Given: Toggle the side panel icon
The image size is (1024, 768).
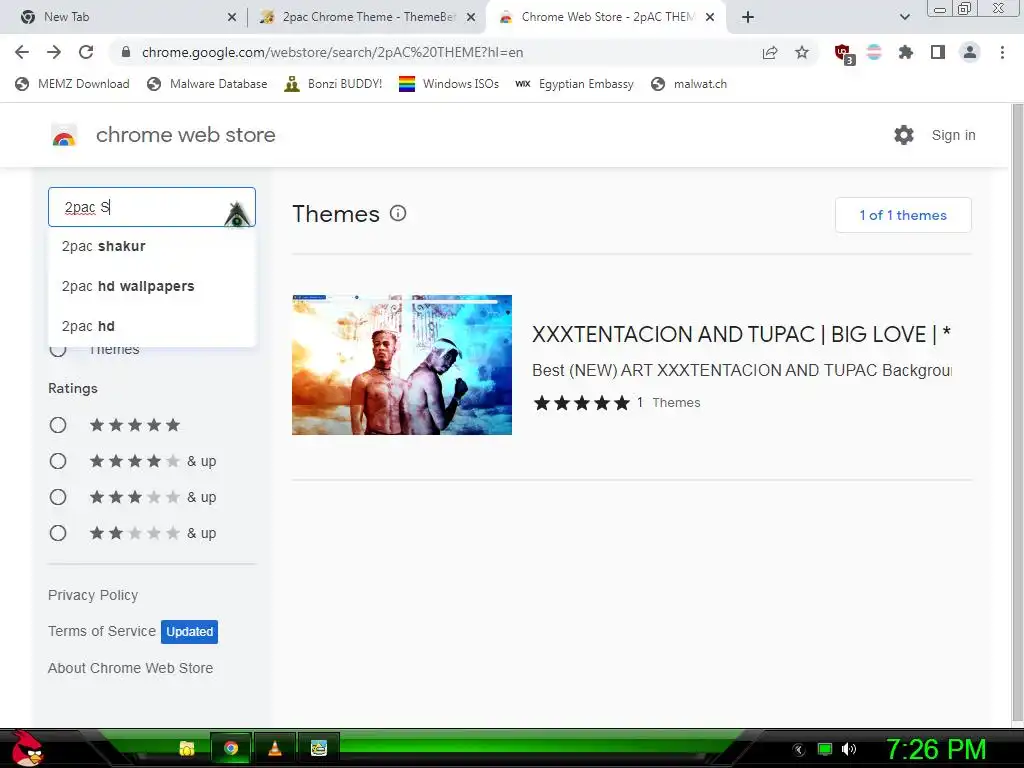Looking at the screenshot, I should click(938, 52).
